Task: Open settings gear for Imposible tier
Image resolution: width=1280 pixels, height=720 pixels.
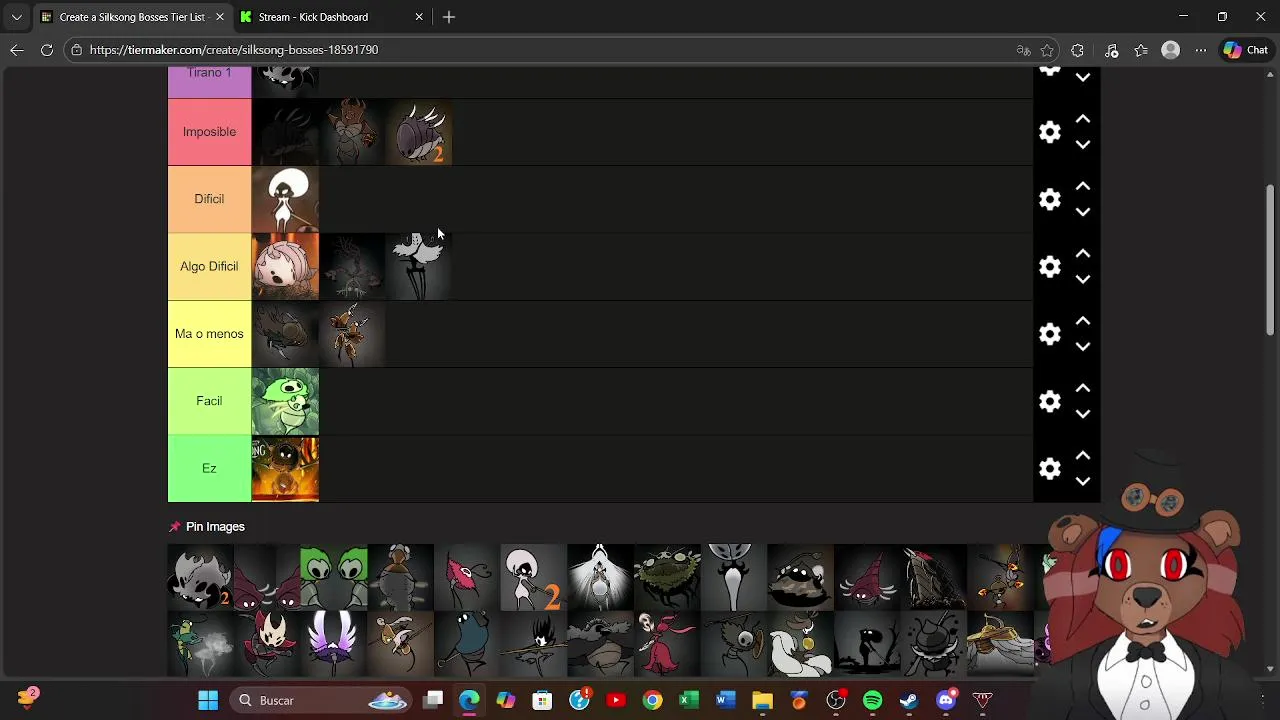Action: tap(1049, 132)
